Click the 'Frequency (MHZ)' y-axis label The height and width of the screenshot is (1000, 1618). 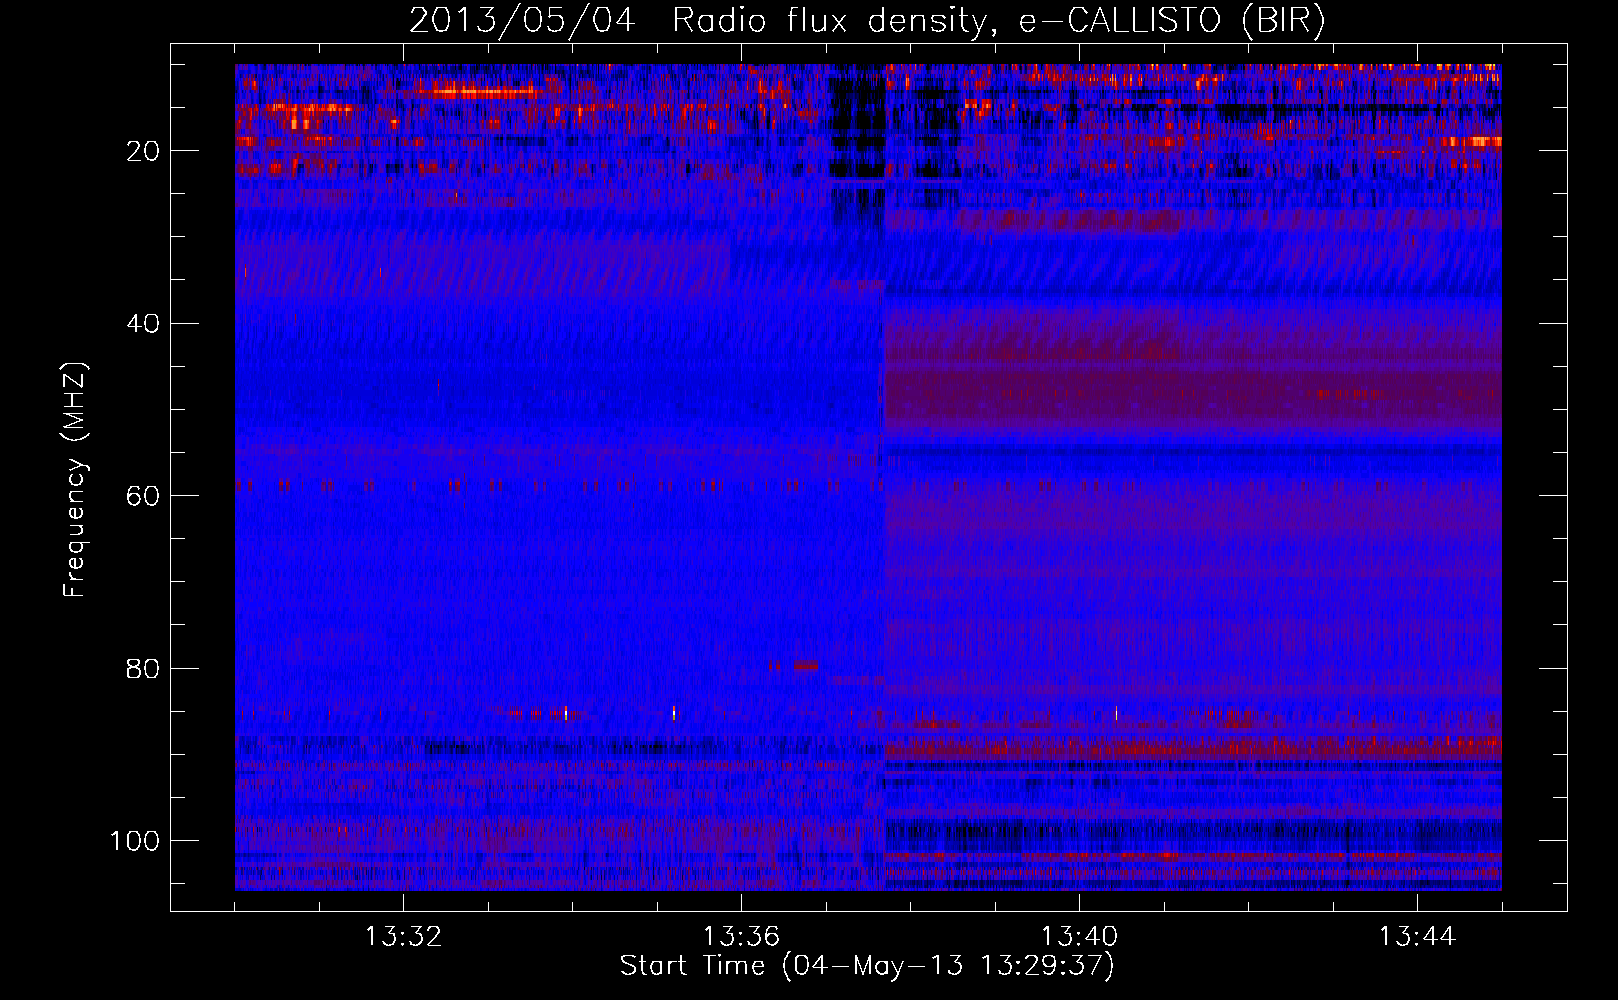pyautogui.click(x=75, y=480)
